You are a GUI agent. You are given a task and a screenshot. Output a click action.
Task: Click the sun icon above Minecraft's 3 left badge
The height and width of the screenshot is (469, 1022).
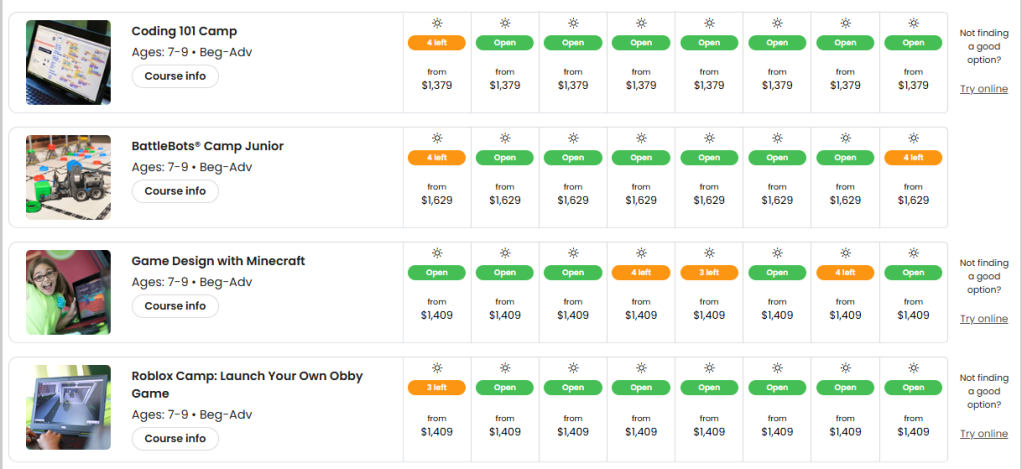click(708, 253)
